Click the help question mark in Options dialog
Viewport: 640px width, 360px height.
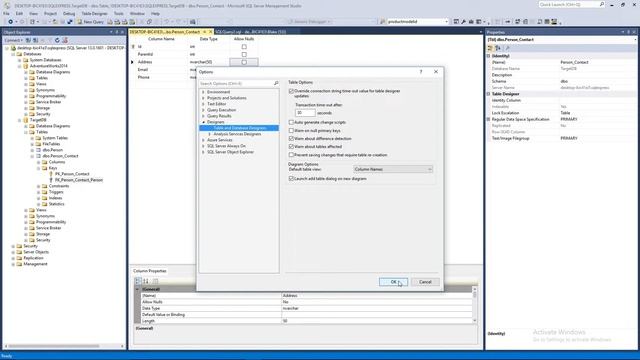point(421,71)
